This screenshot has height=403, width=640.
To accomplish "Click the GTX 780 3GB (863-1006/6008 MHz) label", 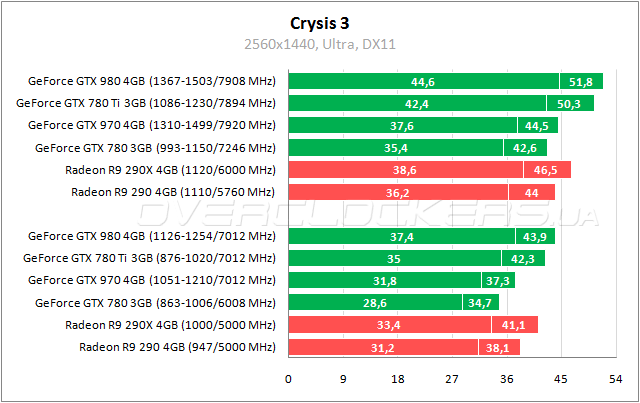I will (155, 303).
